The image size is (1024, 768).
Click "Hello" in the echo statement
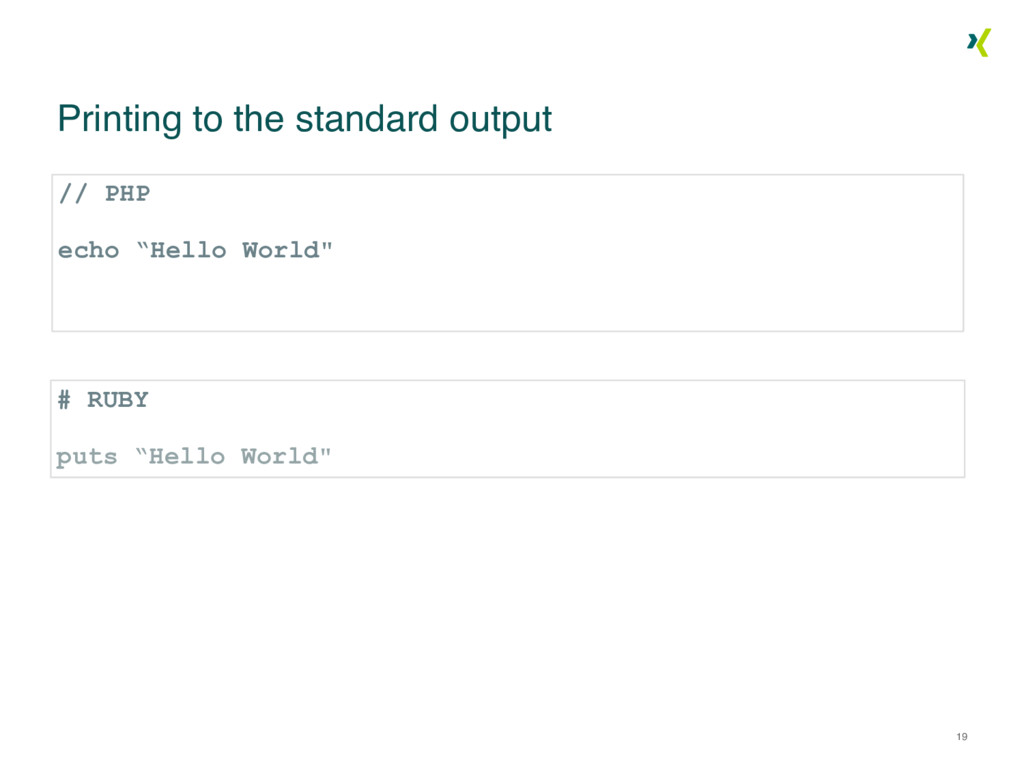click(188, 250)
